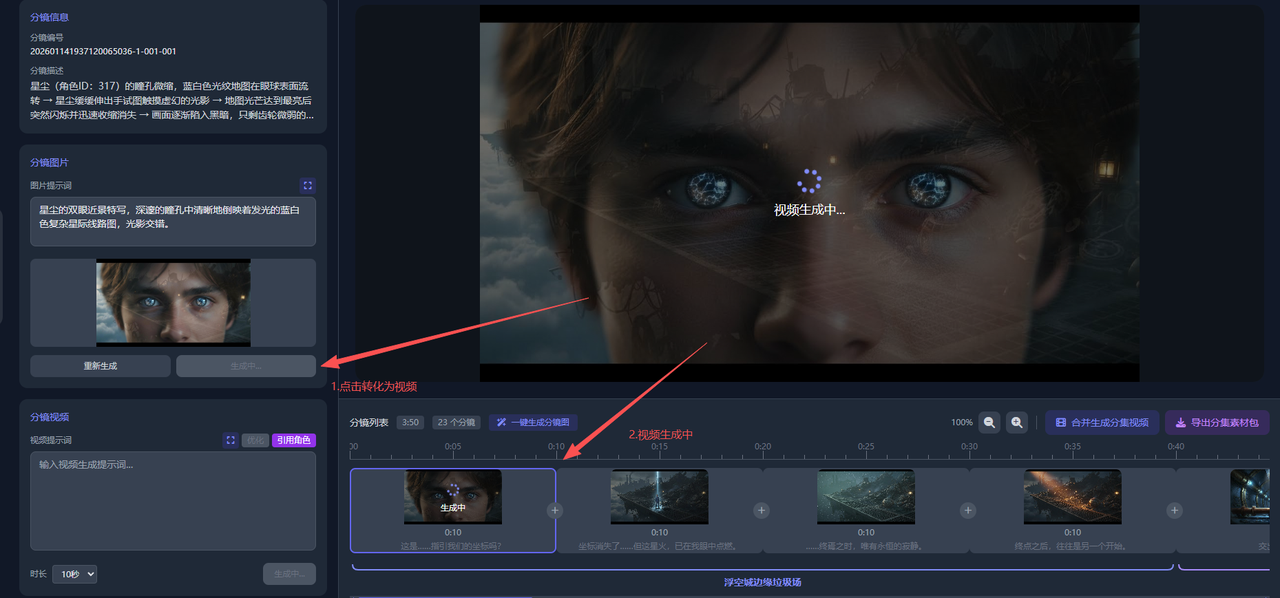Click the 分镜视频 section heading
This screenshot has width=1280, height=598.
49,417
